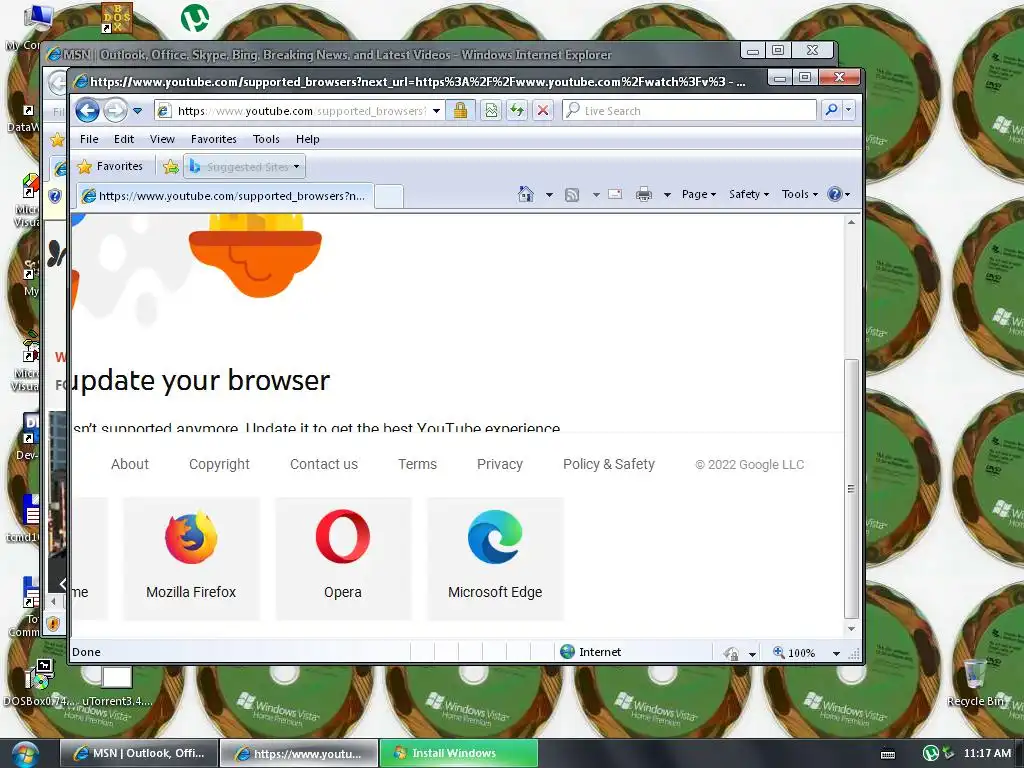Viewport: 1024px width, 768px height.
Task: Open the File menu
Action: click(x=89, y=138)
